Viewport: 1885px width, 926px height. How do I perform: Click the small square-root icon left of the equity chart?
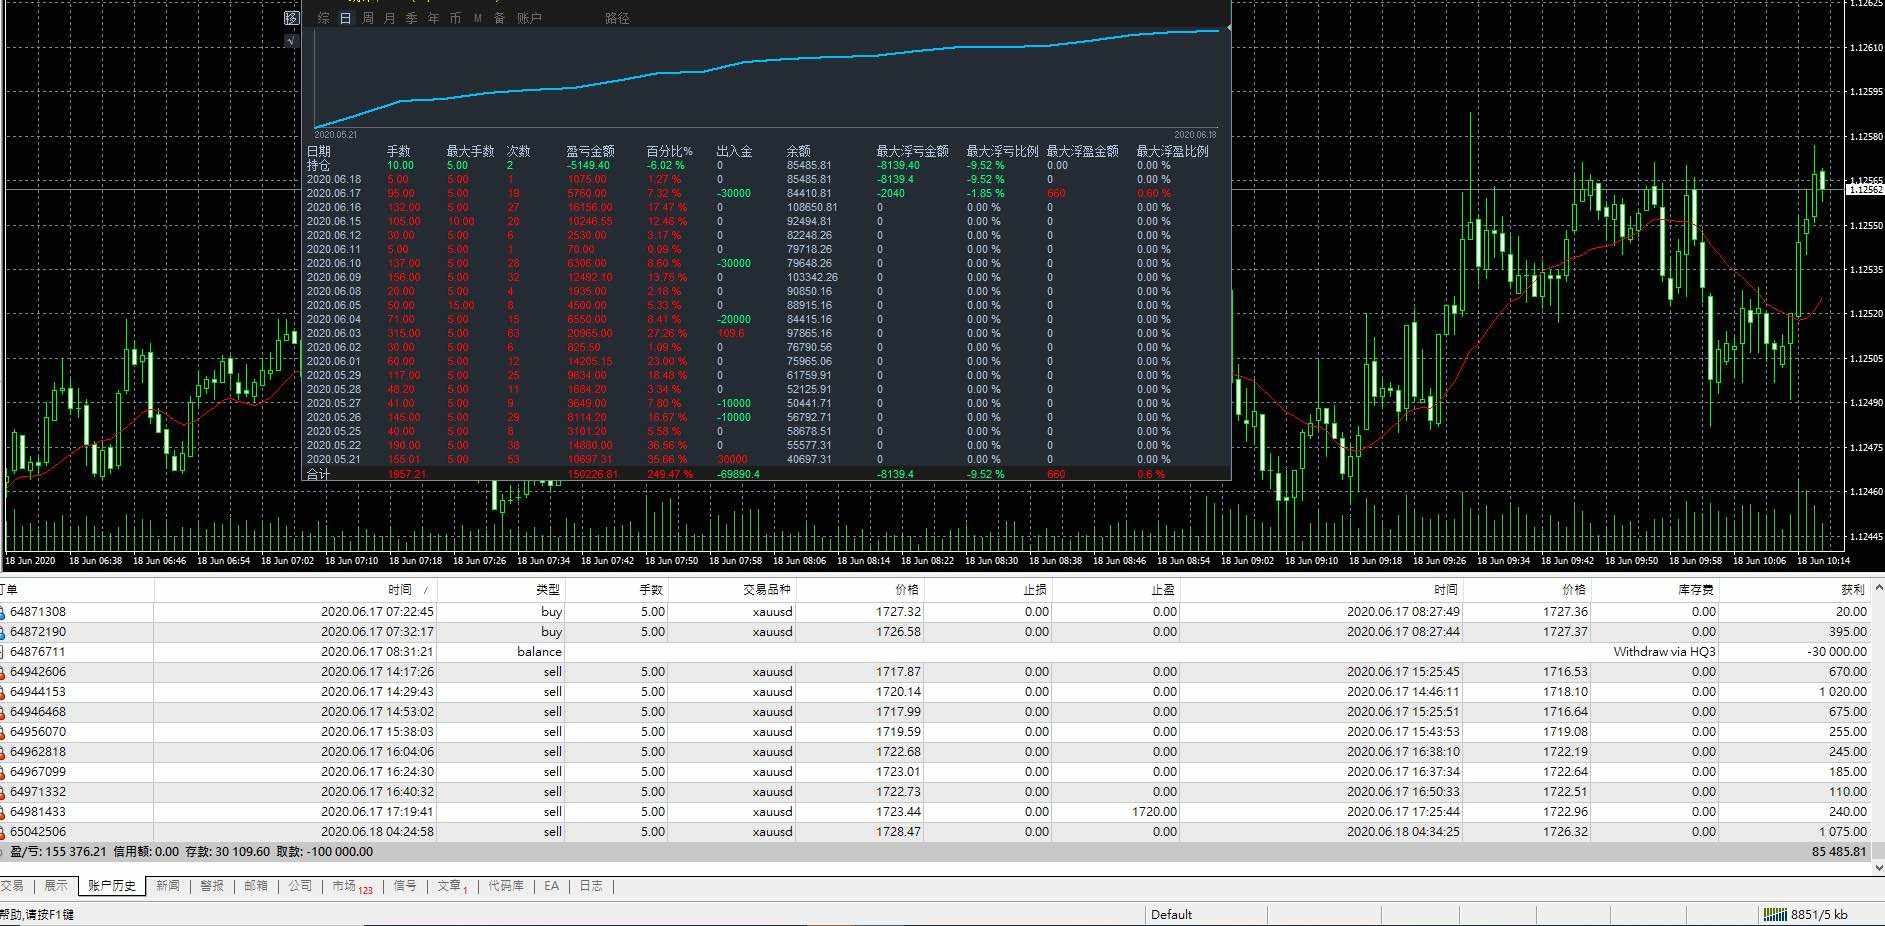click(291, 41)
